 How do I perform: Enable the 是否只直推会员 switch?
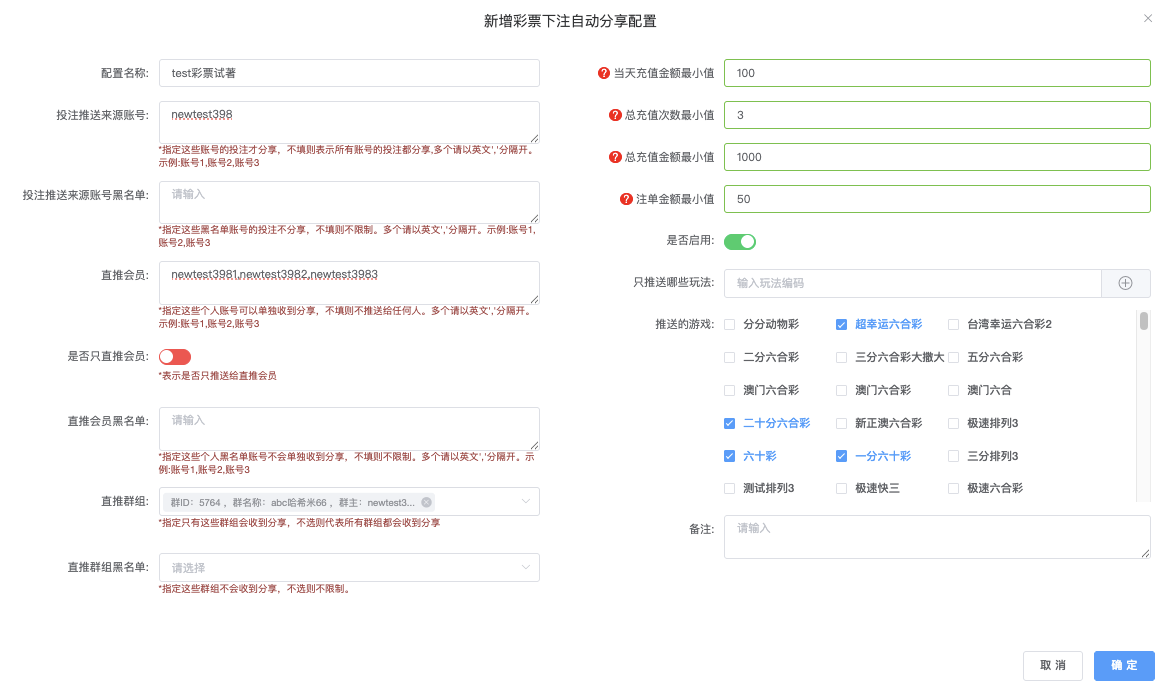[x=175, y=357]
